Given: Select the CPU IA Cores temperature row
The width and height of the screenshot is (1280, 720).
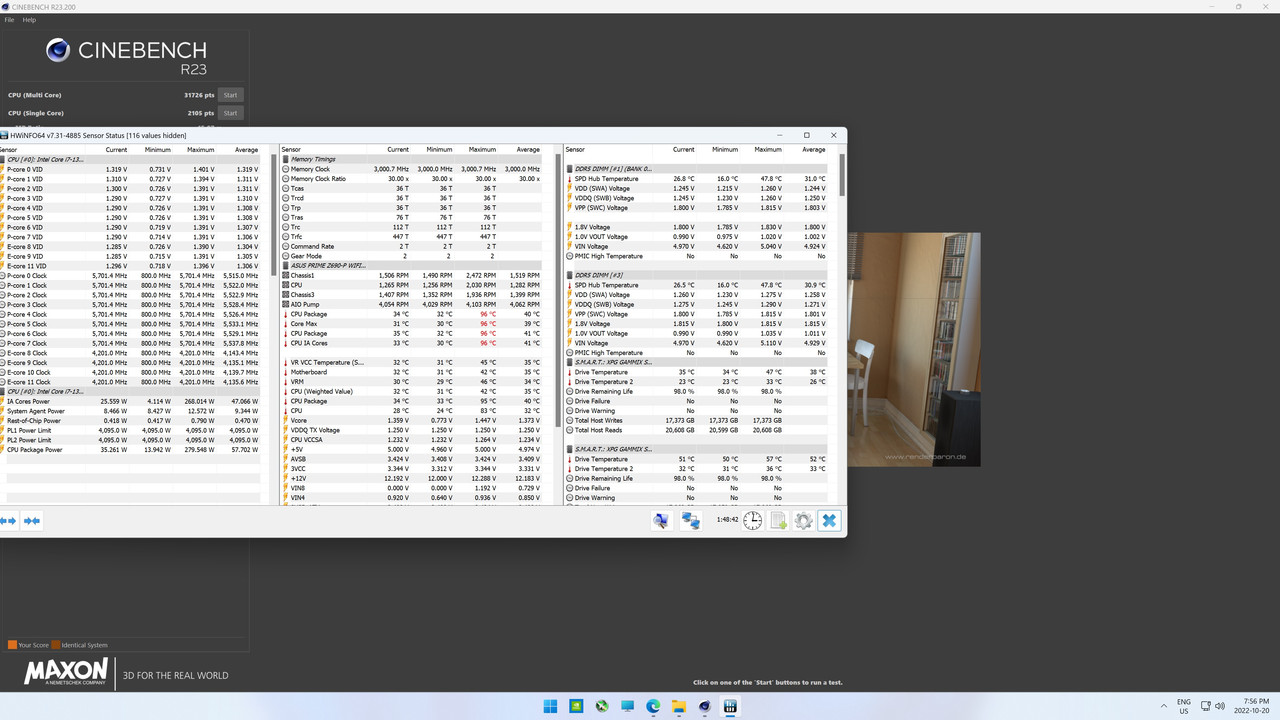Looking at the screenshot, I should [x=411, y=343].
